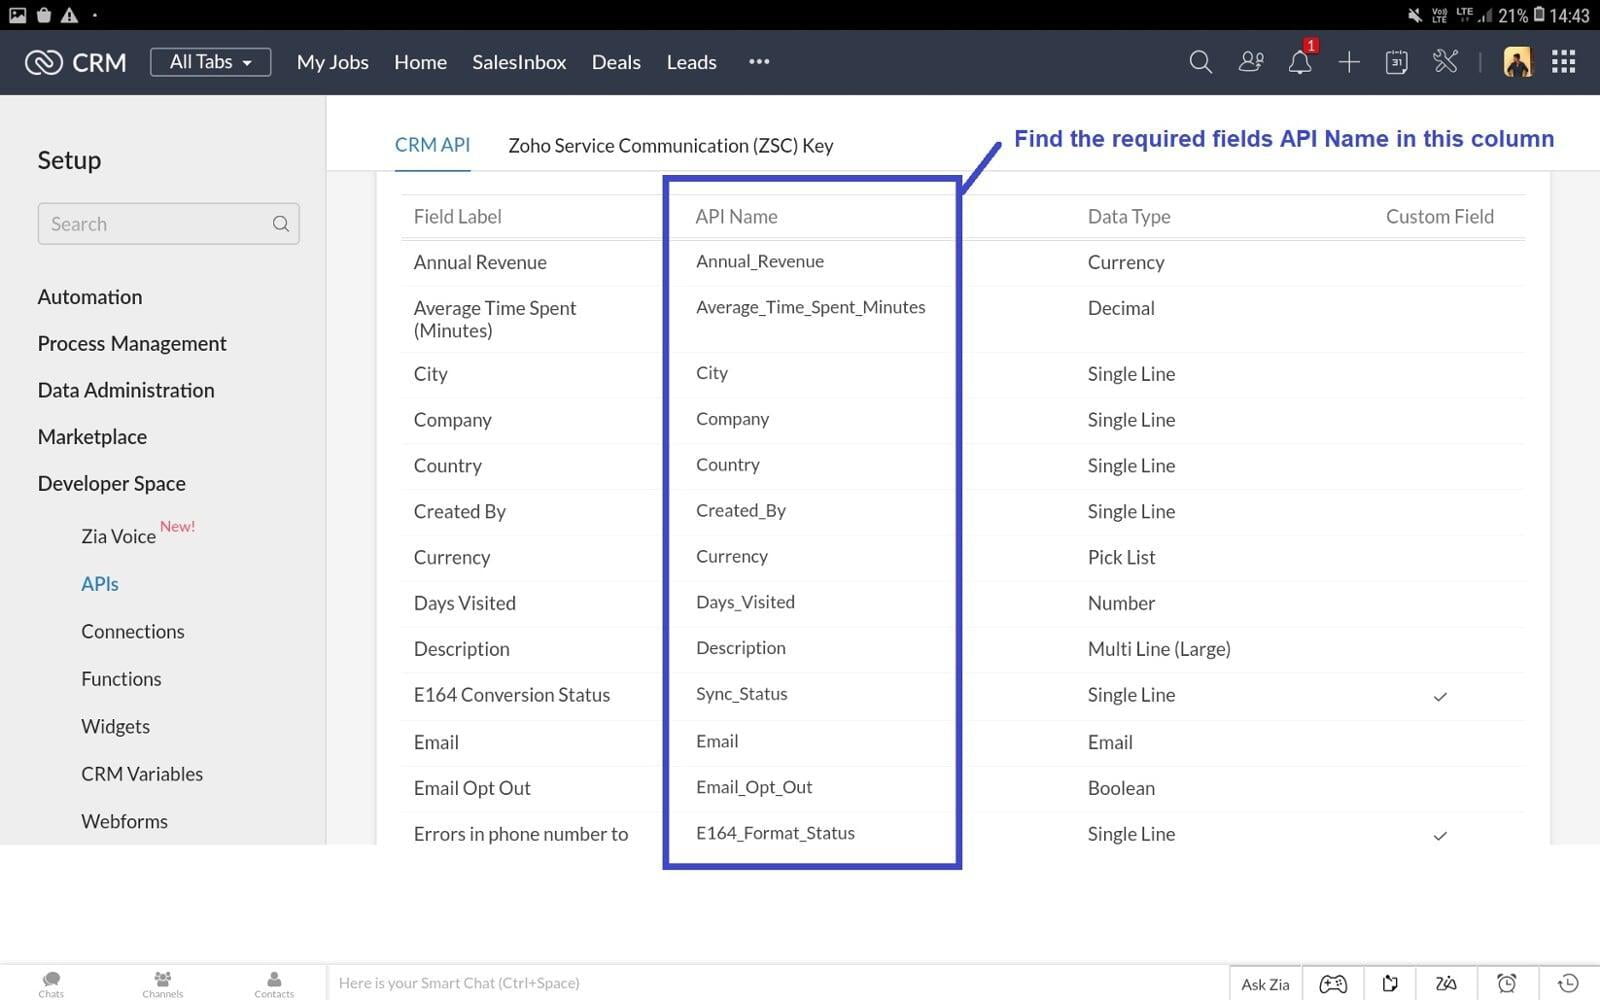
Task: Collapse Developer Space section
Action: pos(111,484)
